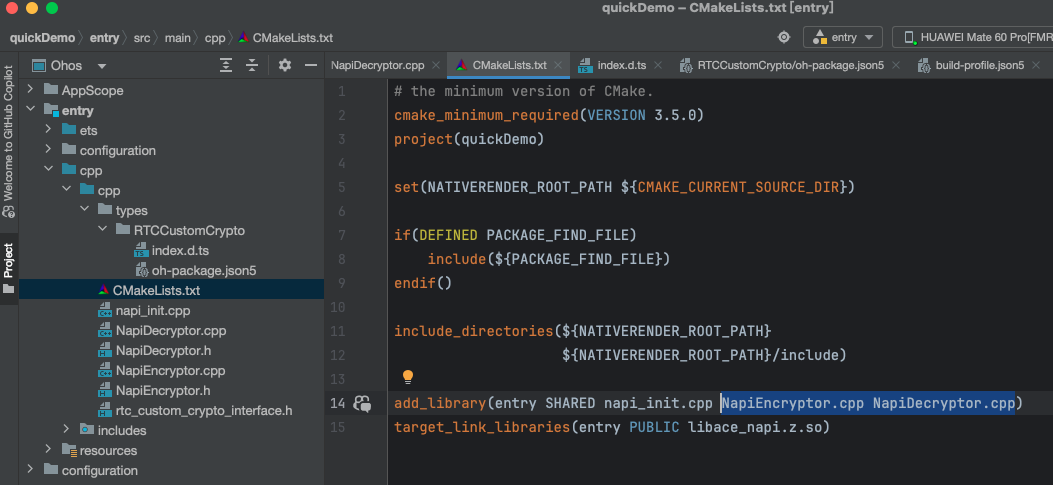This screenshot has width=1053, height=485.
Task: Open the entry run configuration dropdown
Action: pos(843,37)
